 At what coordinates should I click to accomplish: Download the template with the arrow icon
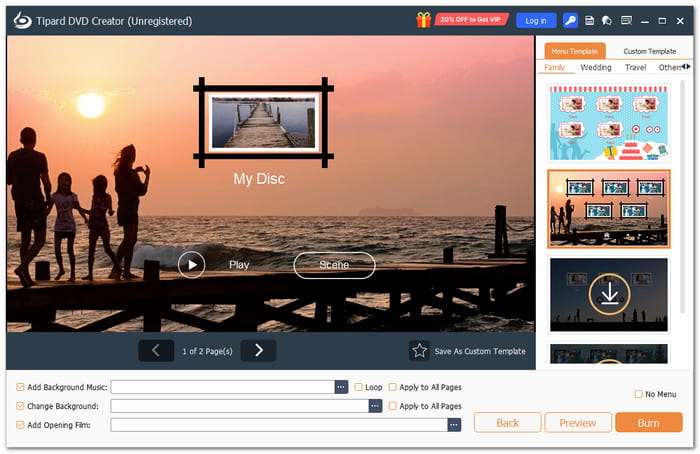[608, 294]
